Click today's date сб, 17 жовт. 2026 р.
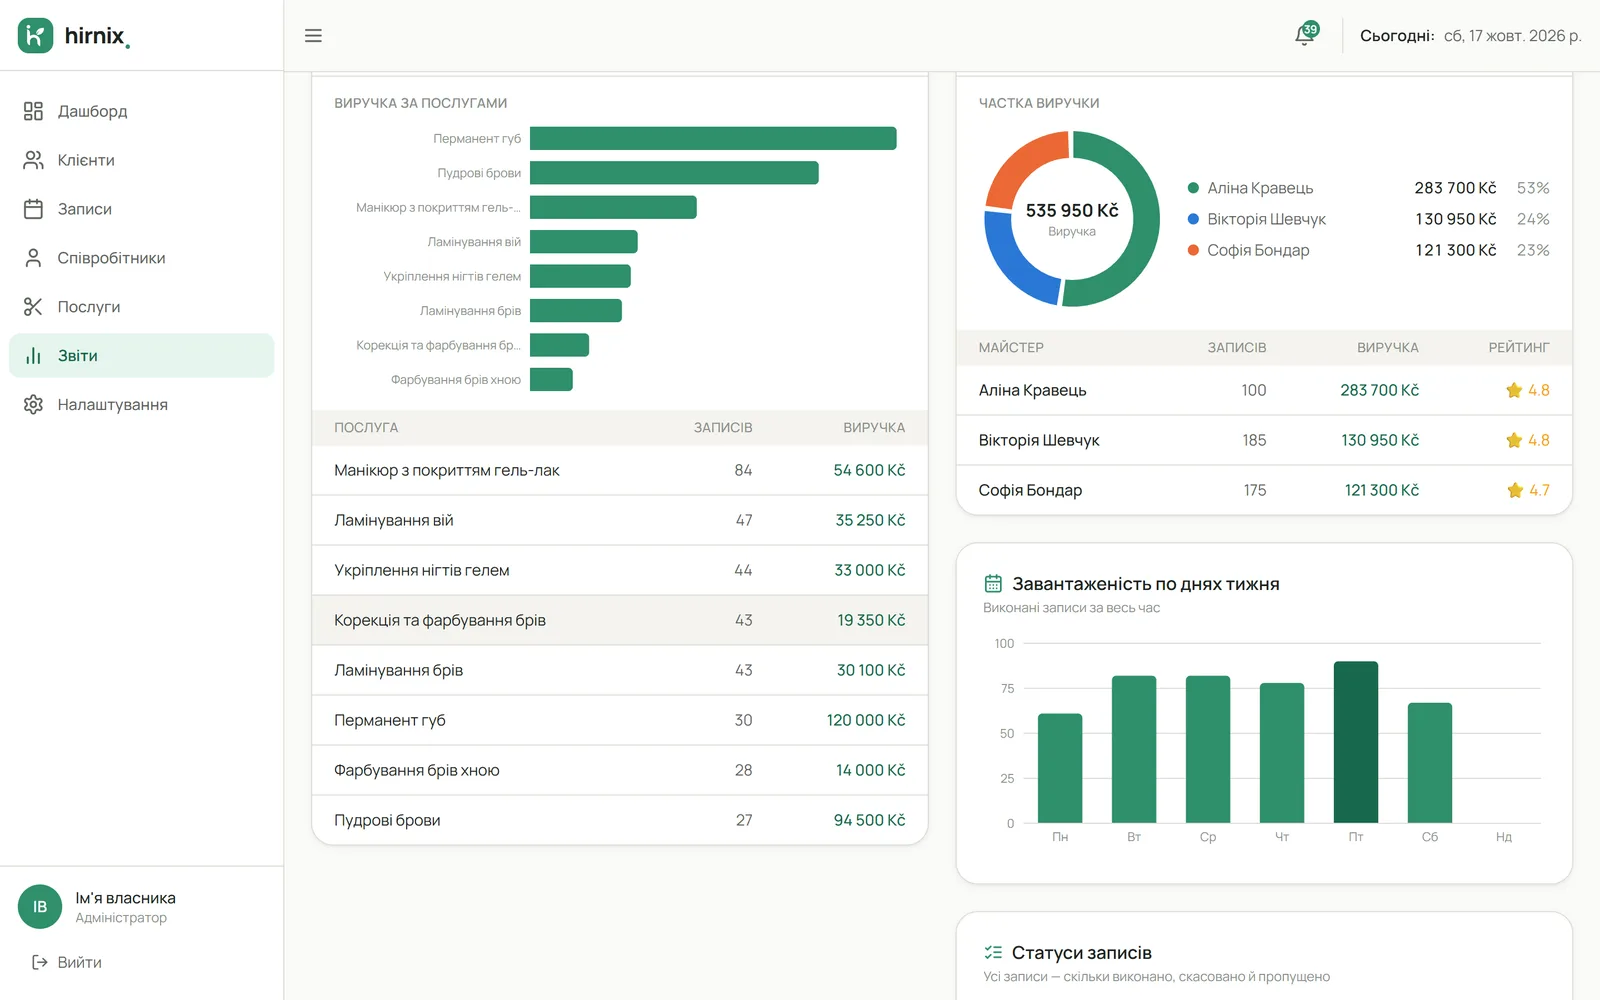 pos(1512,36)
